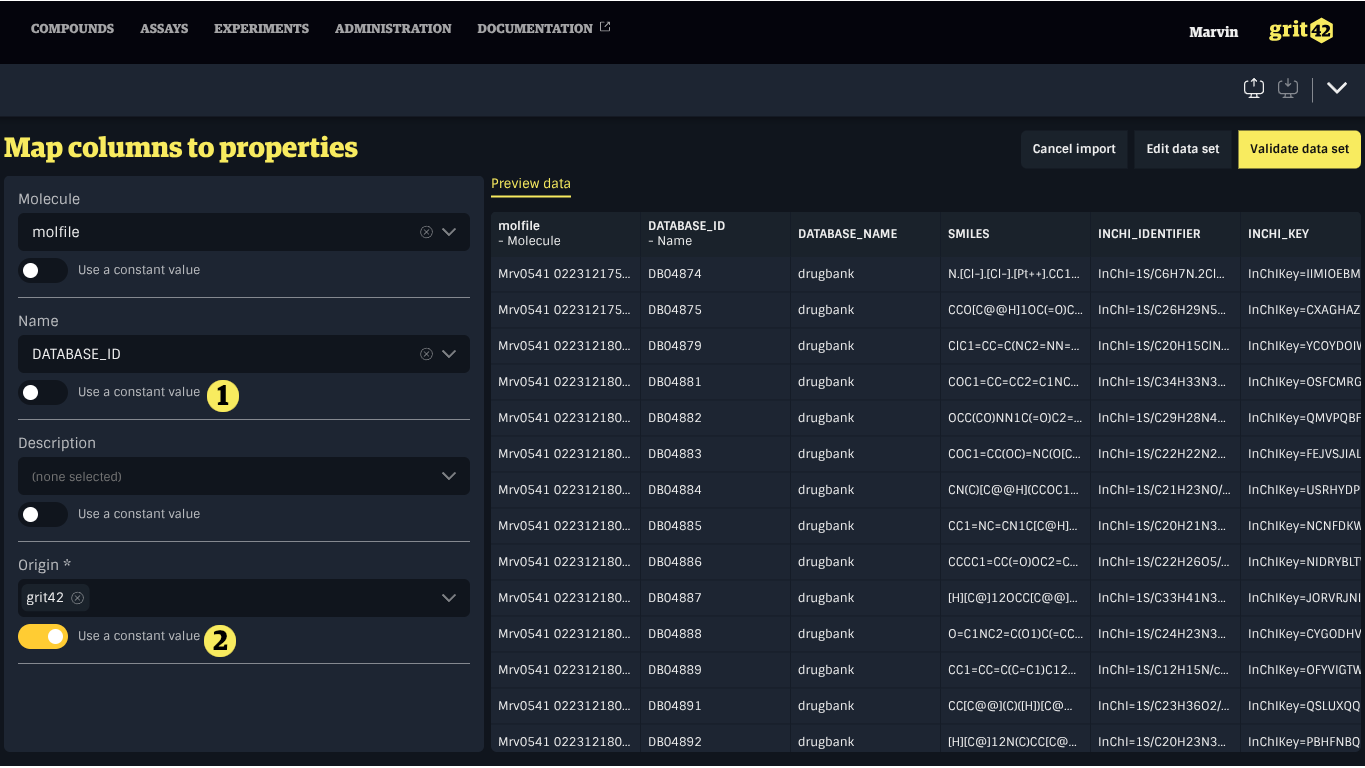Click the molfile column header

565,233
